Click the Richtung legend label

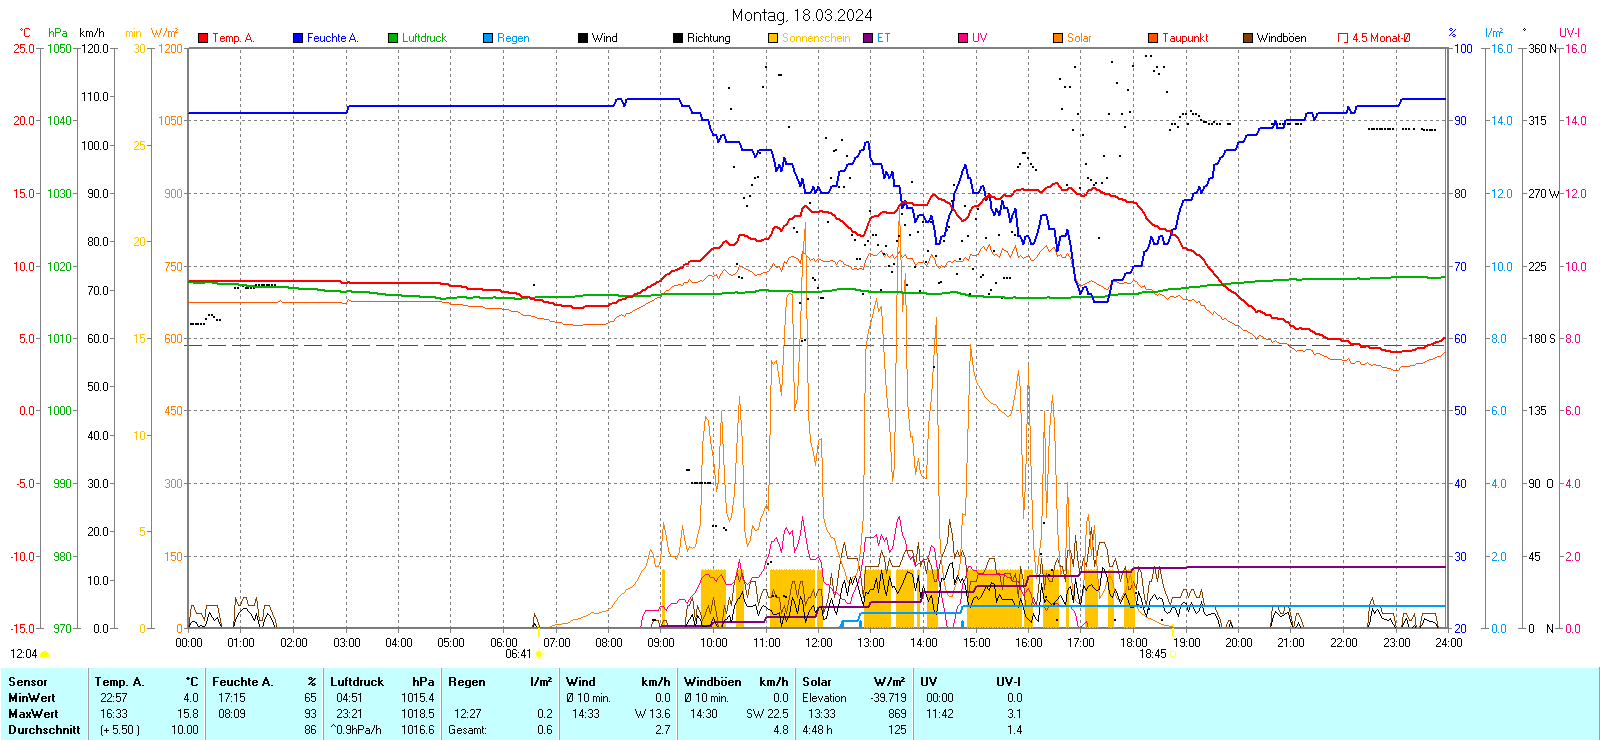[x=708, y=38]
